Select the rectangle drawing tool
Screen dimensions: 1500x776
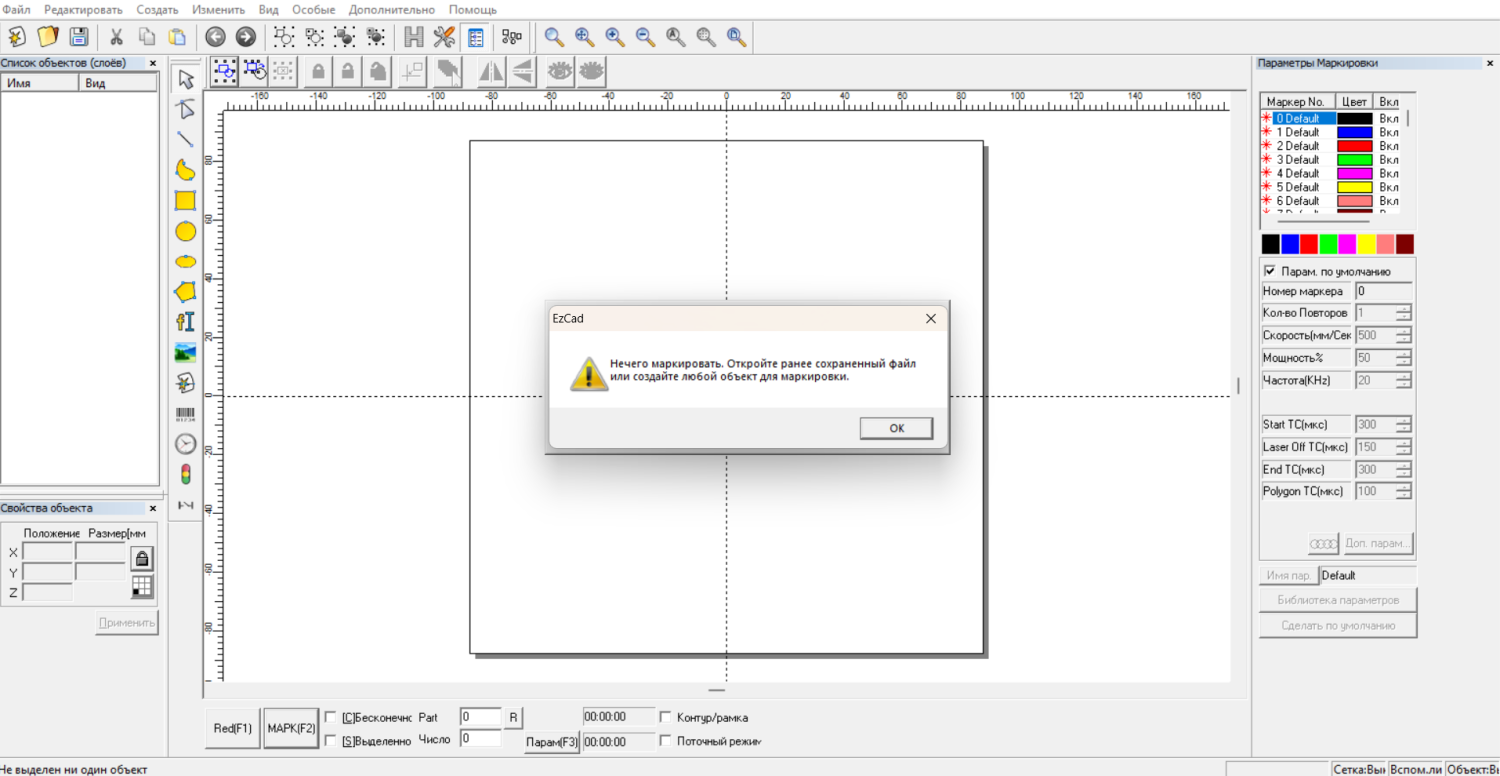click(x=185, y=200)
